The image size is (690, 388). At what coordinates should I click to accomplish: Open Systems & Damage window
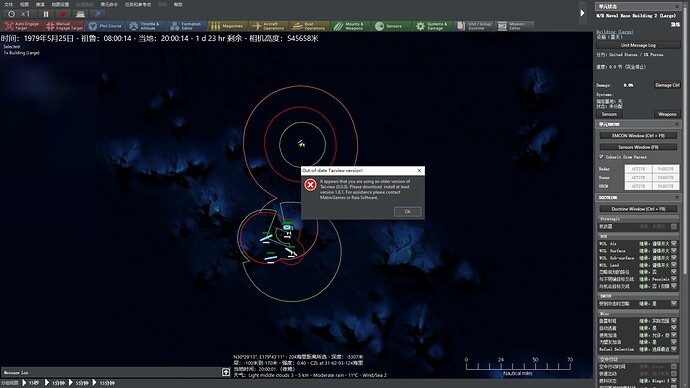coord(432,26)
